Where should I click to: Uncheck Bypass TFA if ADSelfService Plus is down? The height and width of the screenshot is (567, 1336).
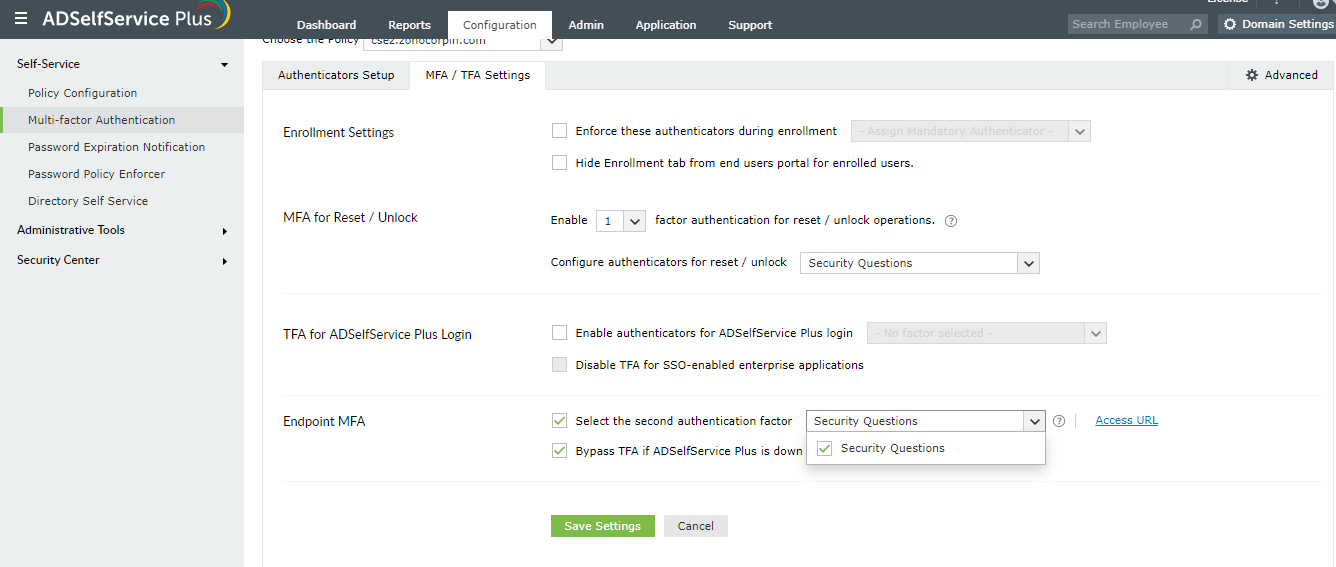(x=559, y=451)
